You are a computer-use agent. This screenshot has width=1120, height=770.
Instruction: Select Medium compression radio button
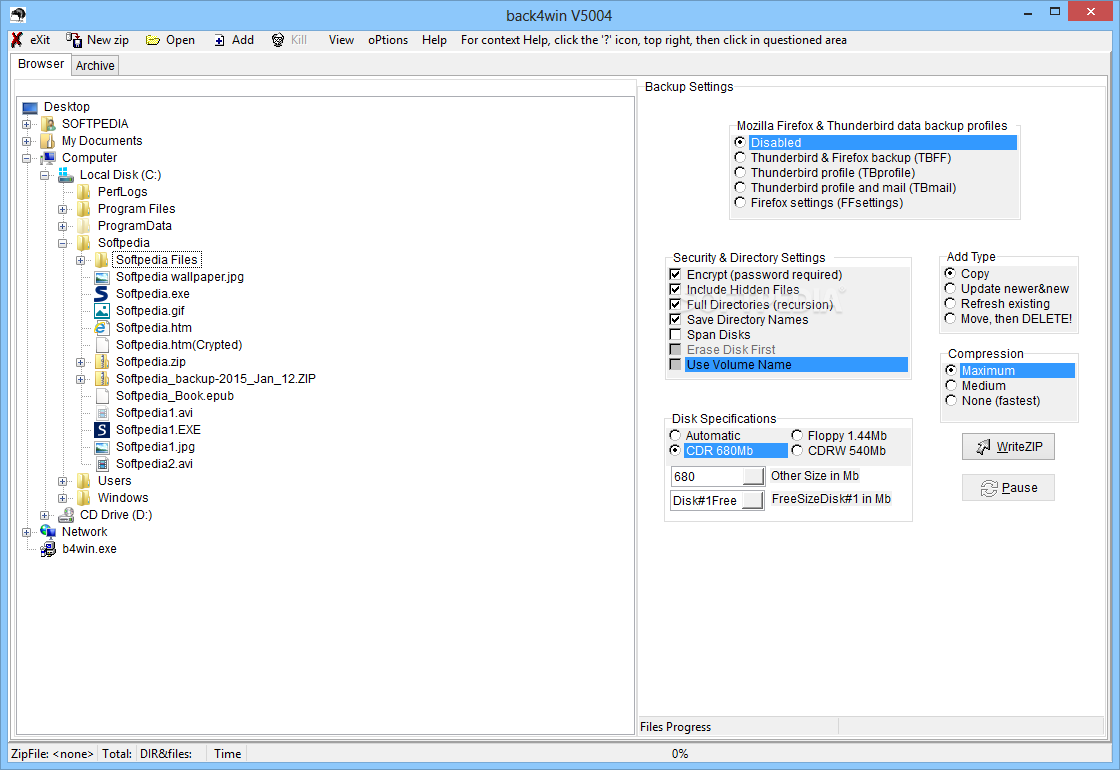pyautogui.click(x=951, y=386)
